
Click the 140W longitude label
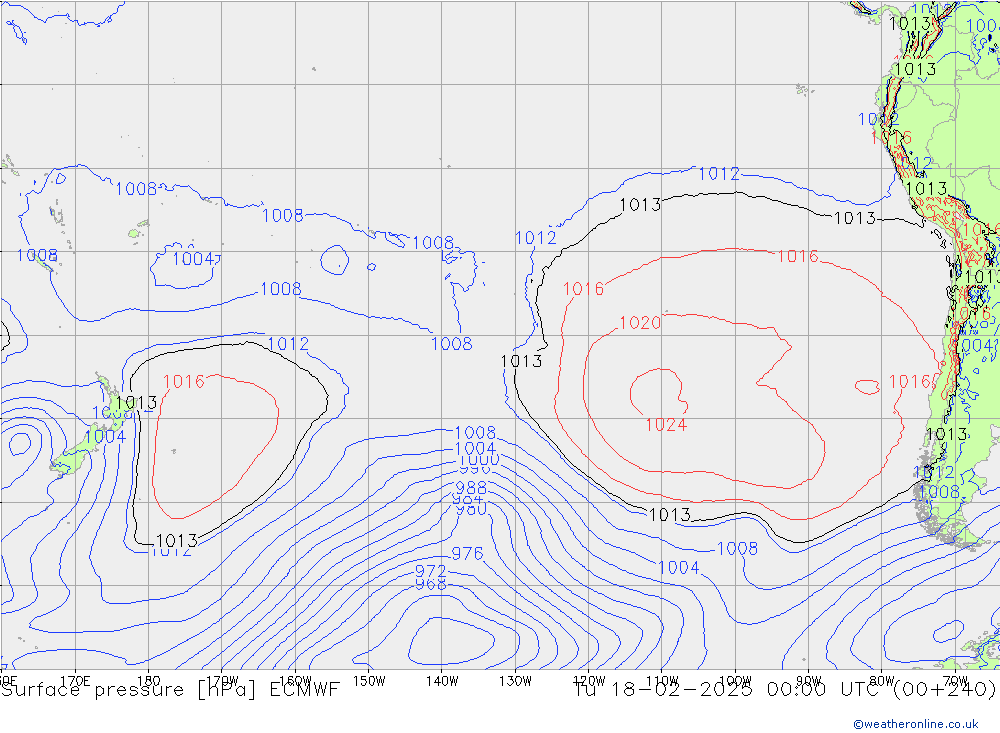442,681
